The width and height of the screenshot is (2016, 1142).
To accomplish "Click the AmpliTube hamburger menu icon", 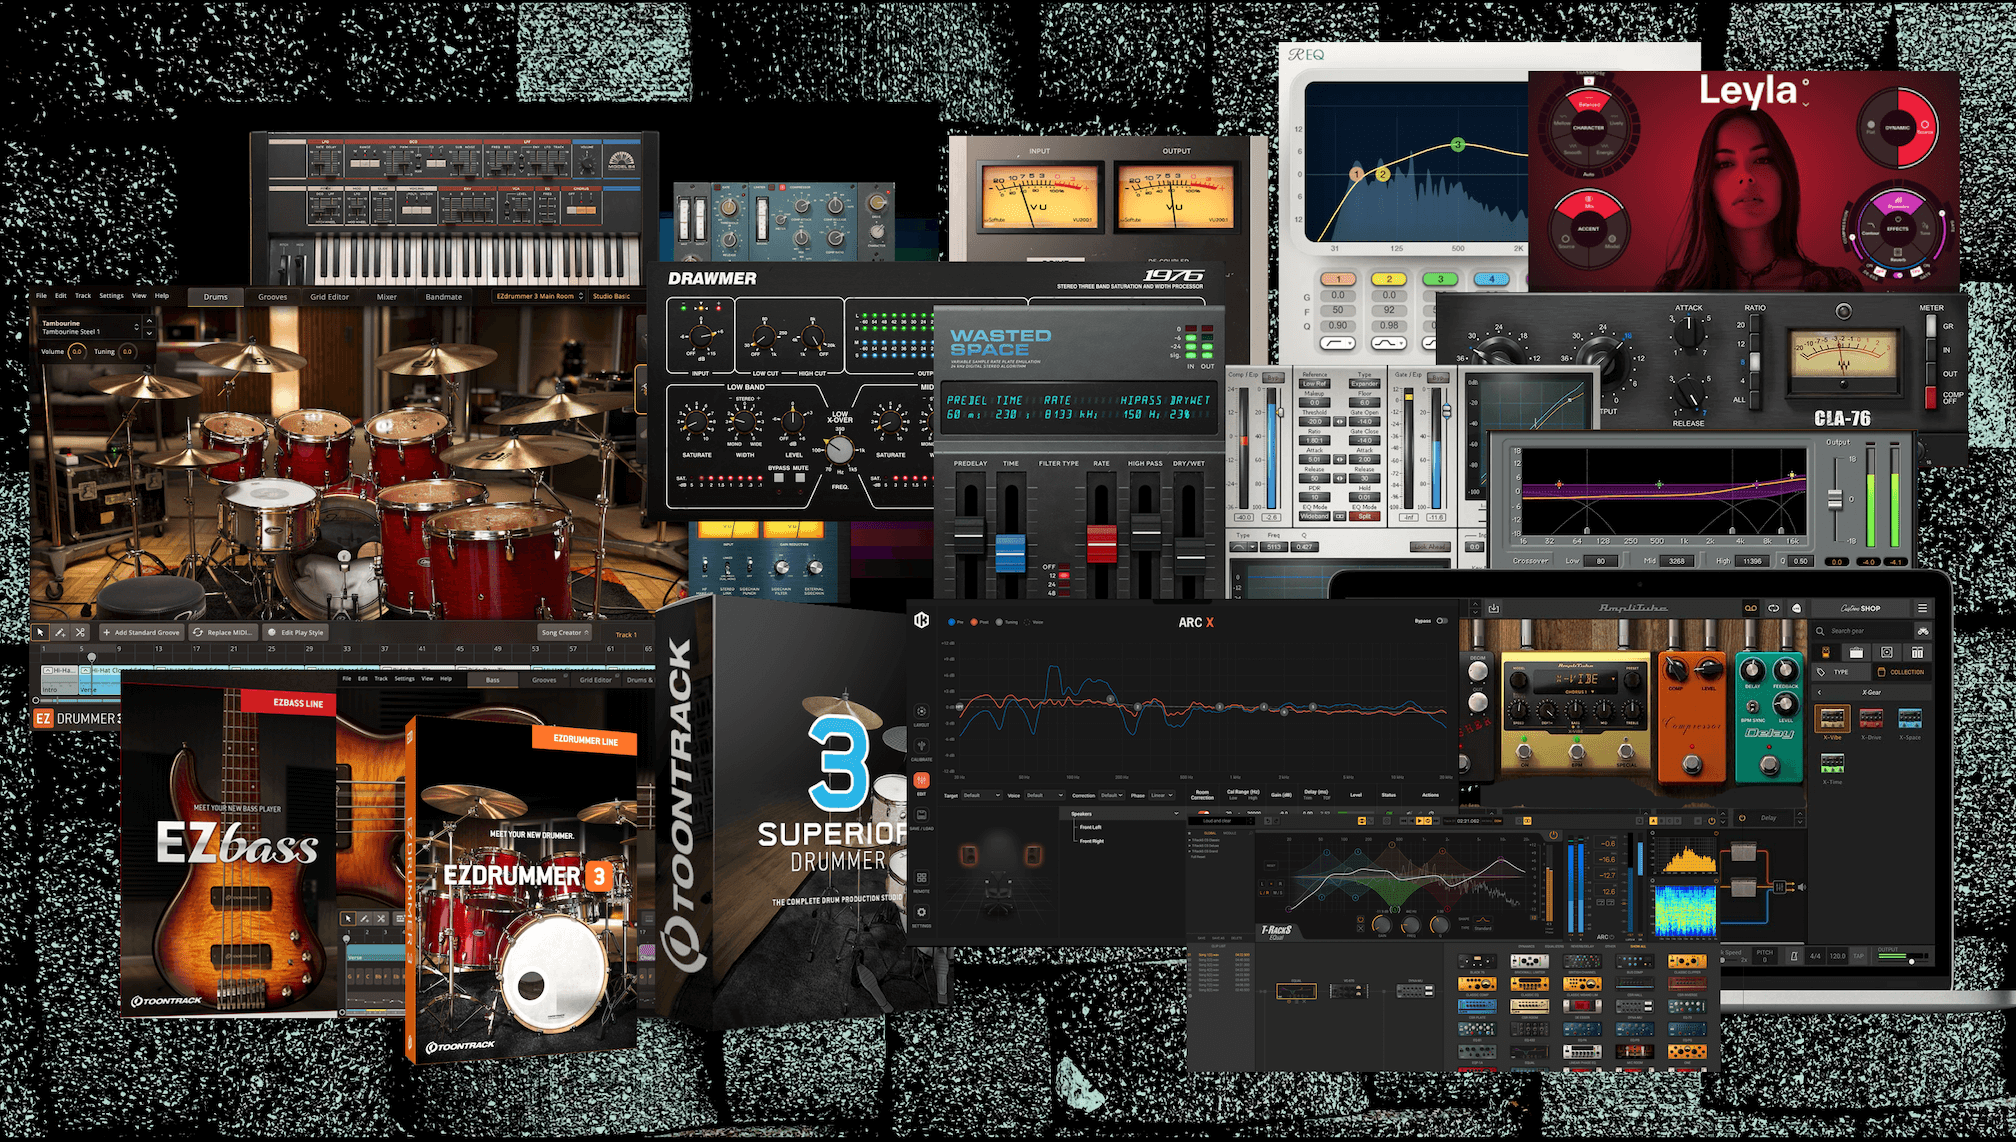I will click(x=1921, y=608).
